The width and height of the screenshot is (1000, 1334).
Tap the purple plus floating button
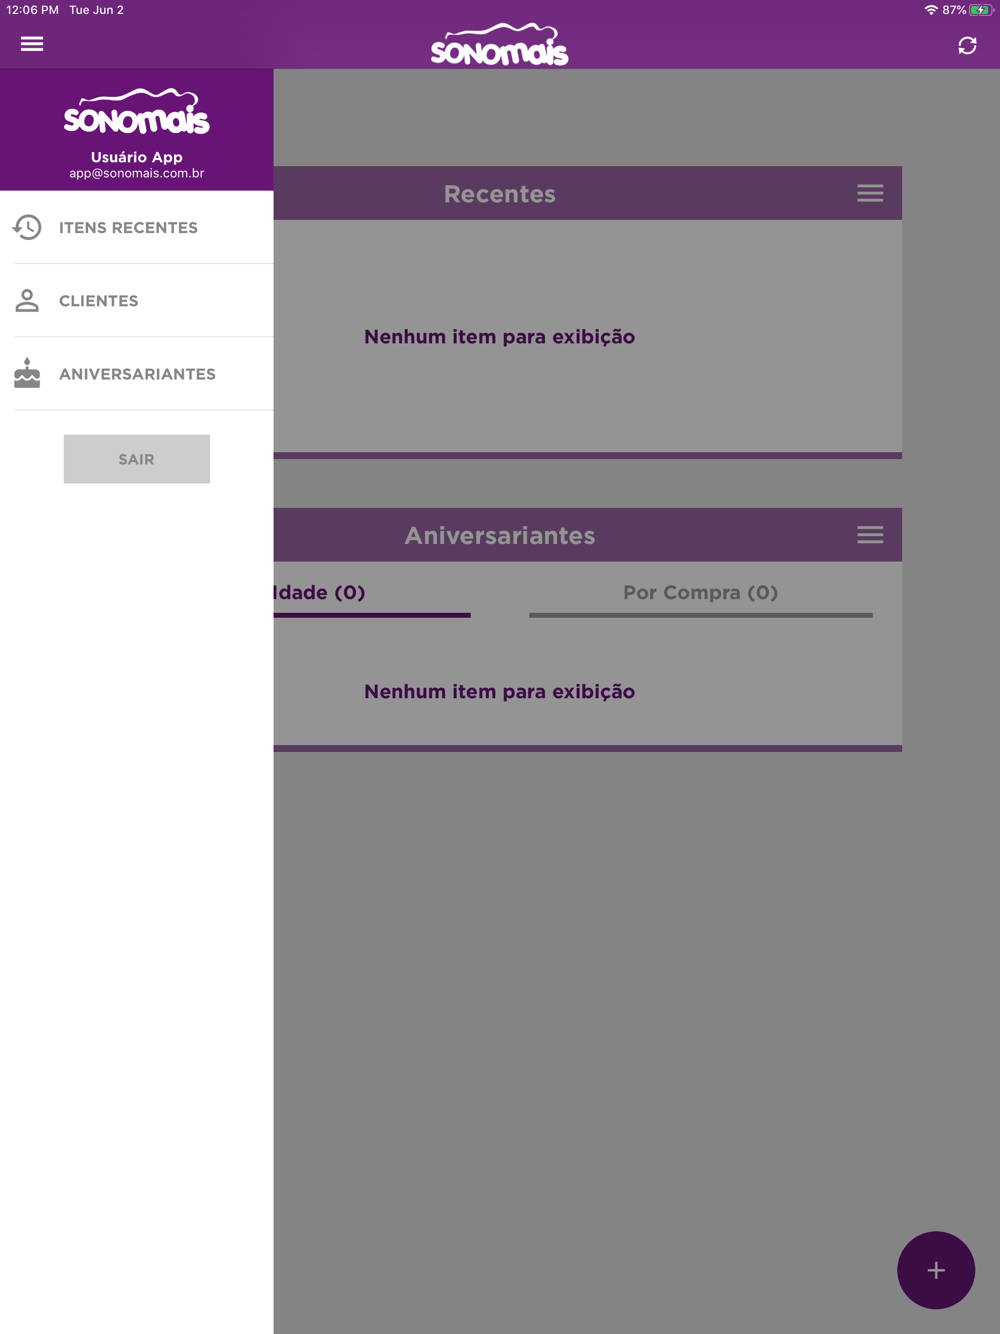936,1270
